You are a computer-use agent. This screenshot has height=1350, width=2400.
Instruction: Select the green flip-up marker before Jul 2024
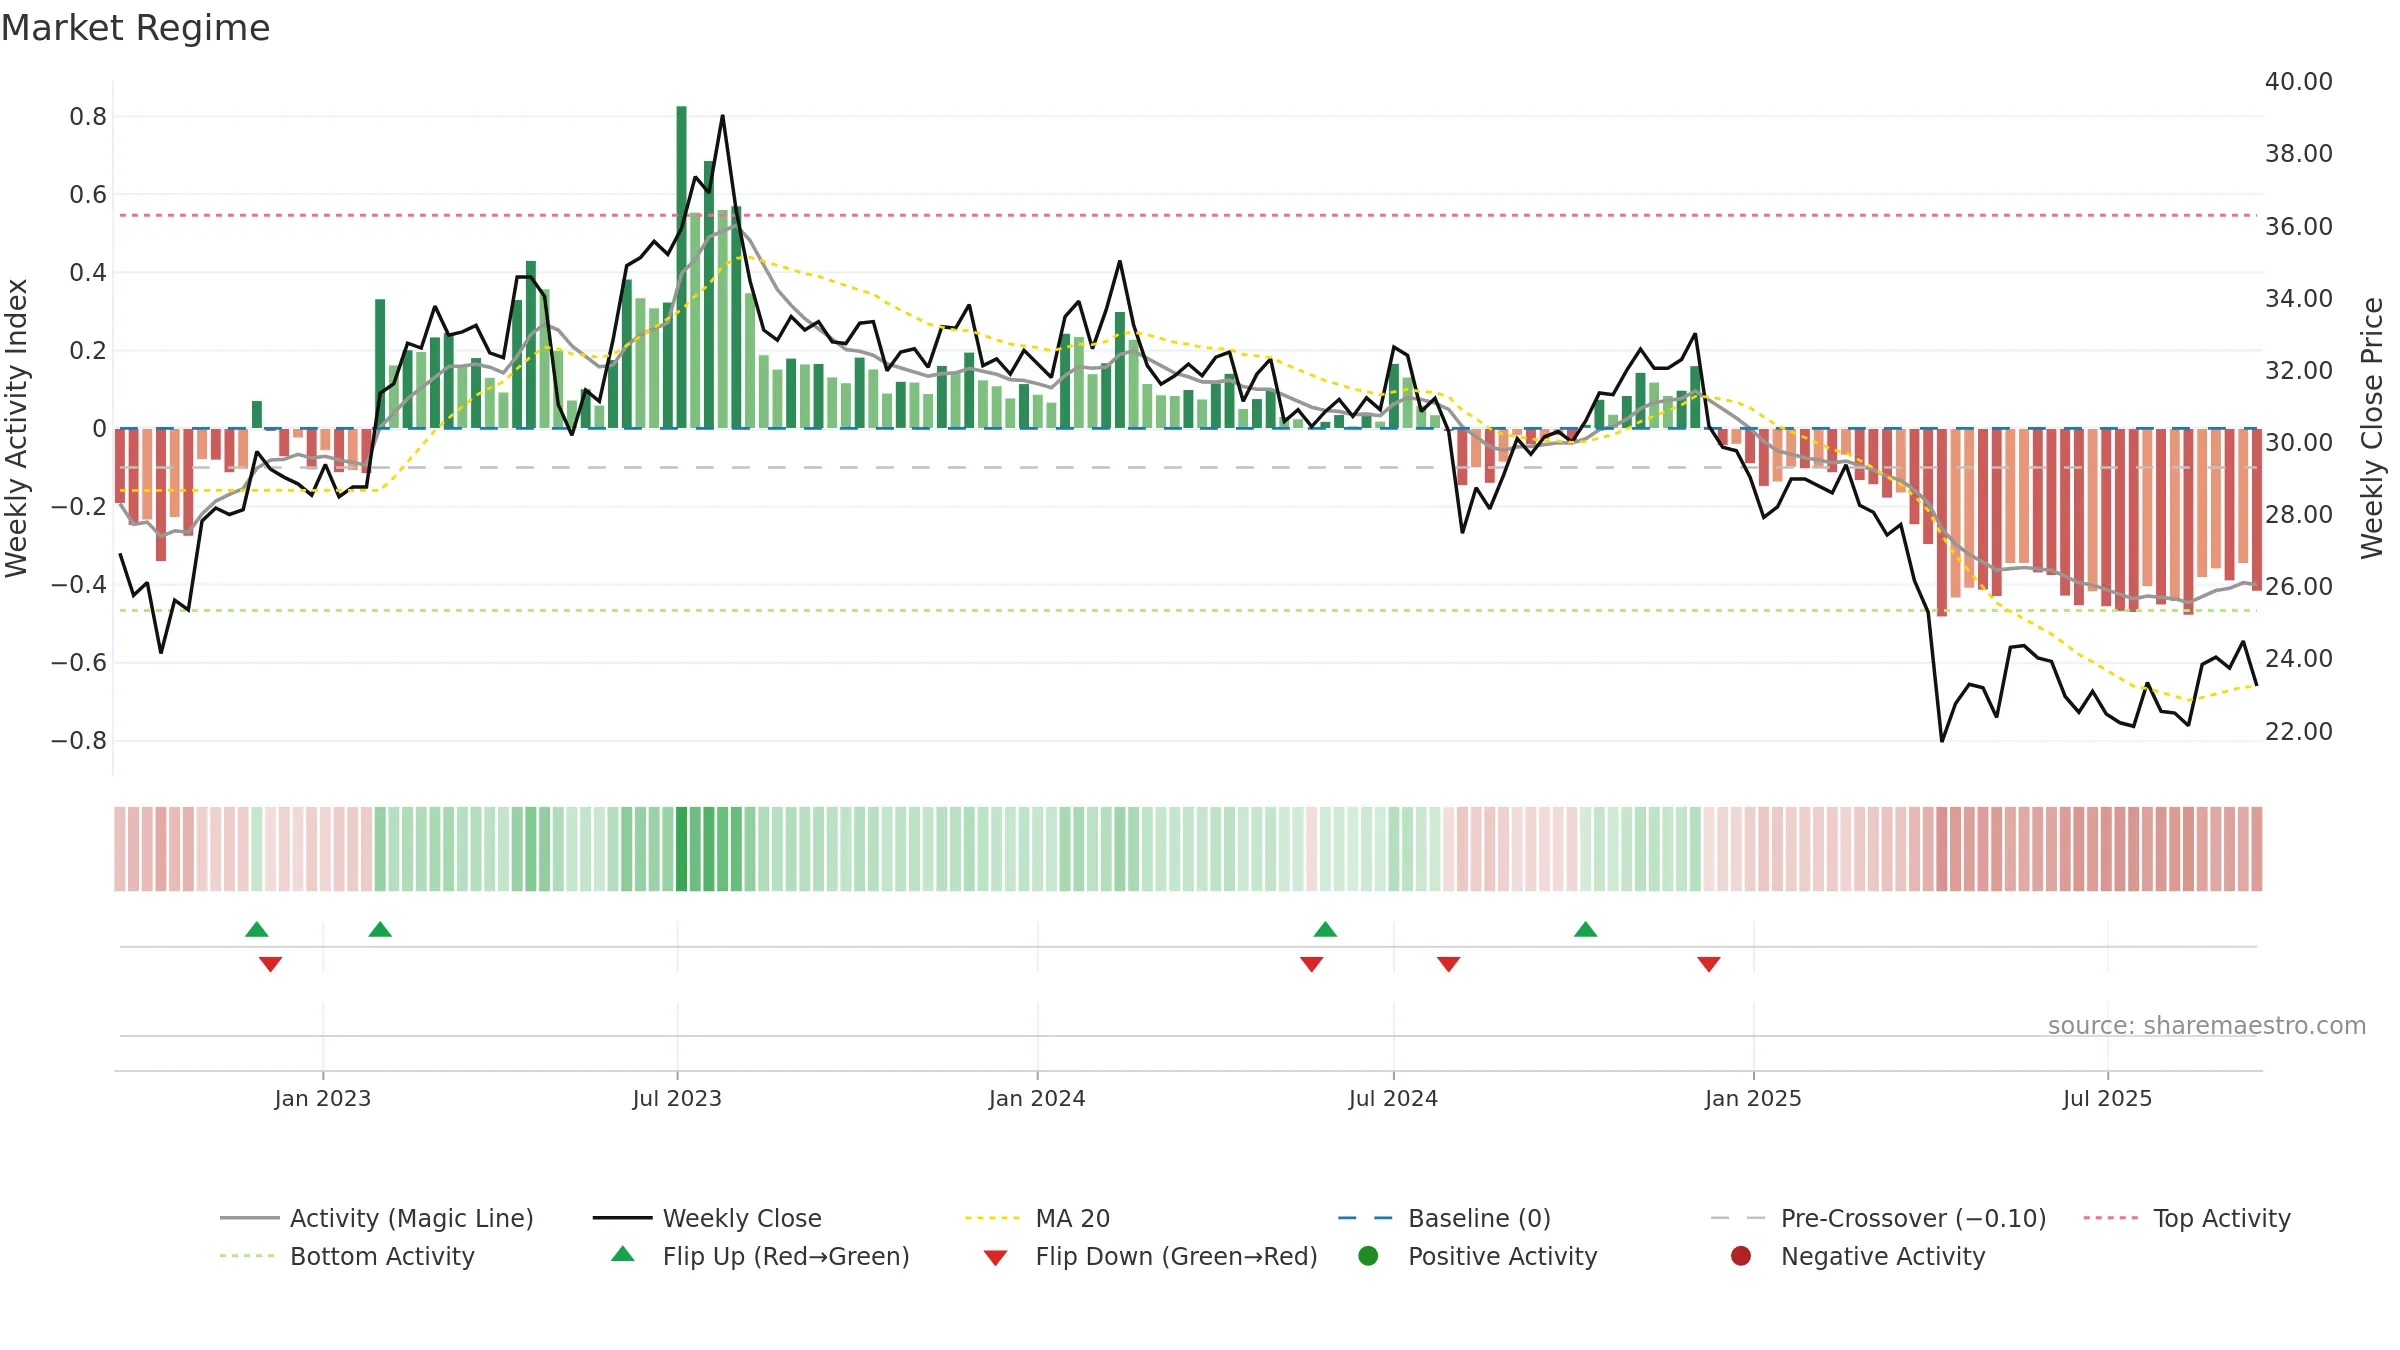click(x=1326, y=929)
